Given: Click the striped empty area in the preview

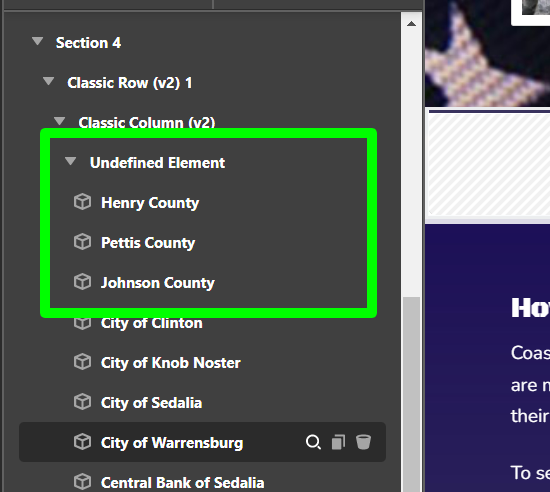Looking at the screenshot, I should pyautogui.click(x=489, y=164).
